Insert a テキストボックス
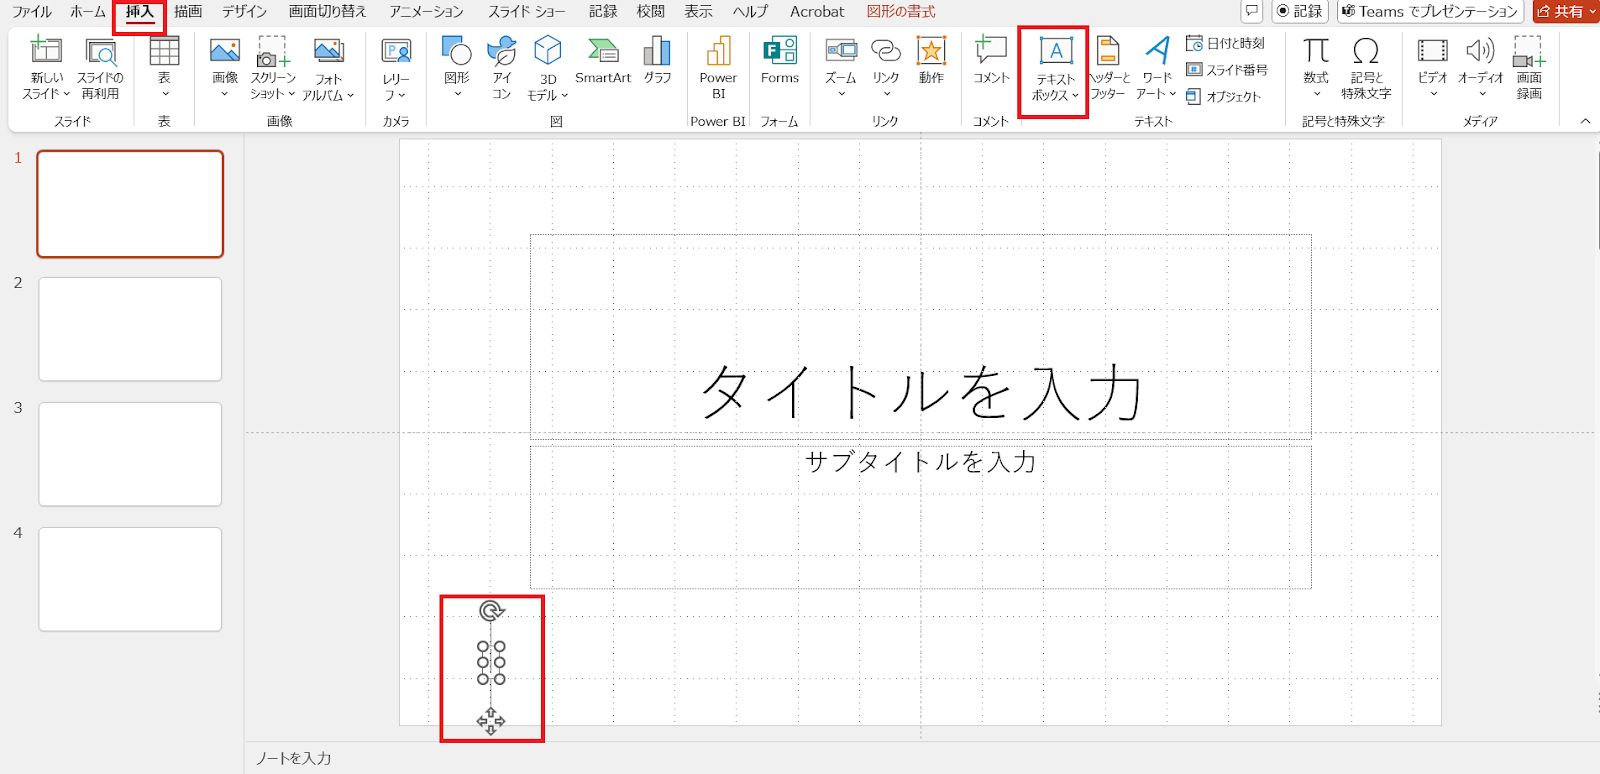 [x=1055, y=70]
